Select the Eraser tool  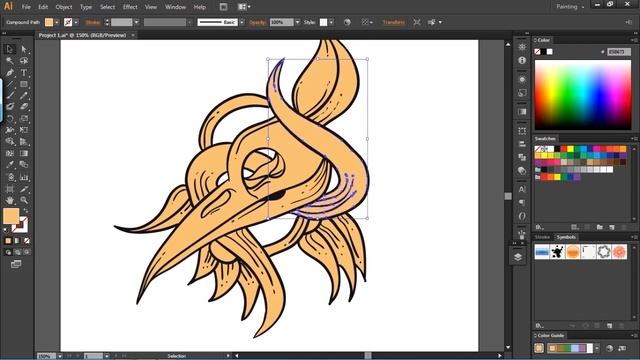point(24,107)
